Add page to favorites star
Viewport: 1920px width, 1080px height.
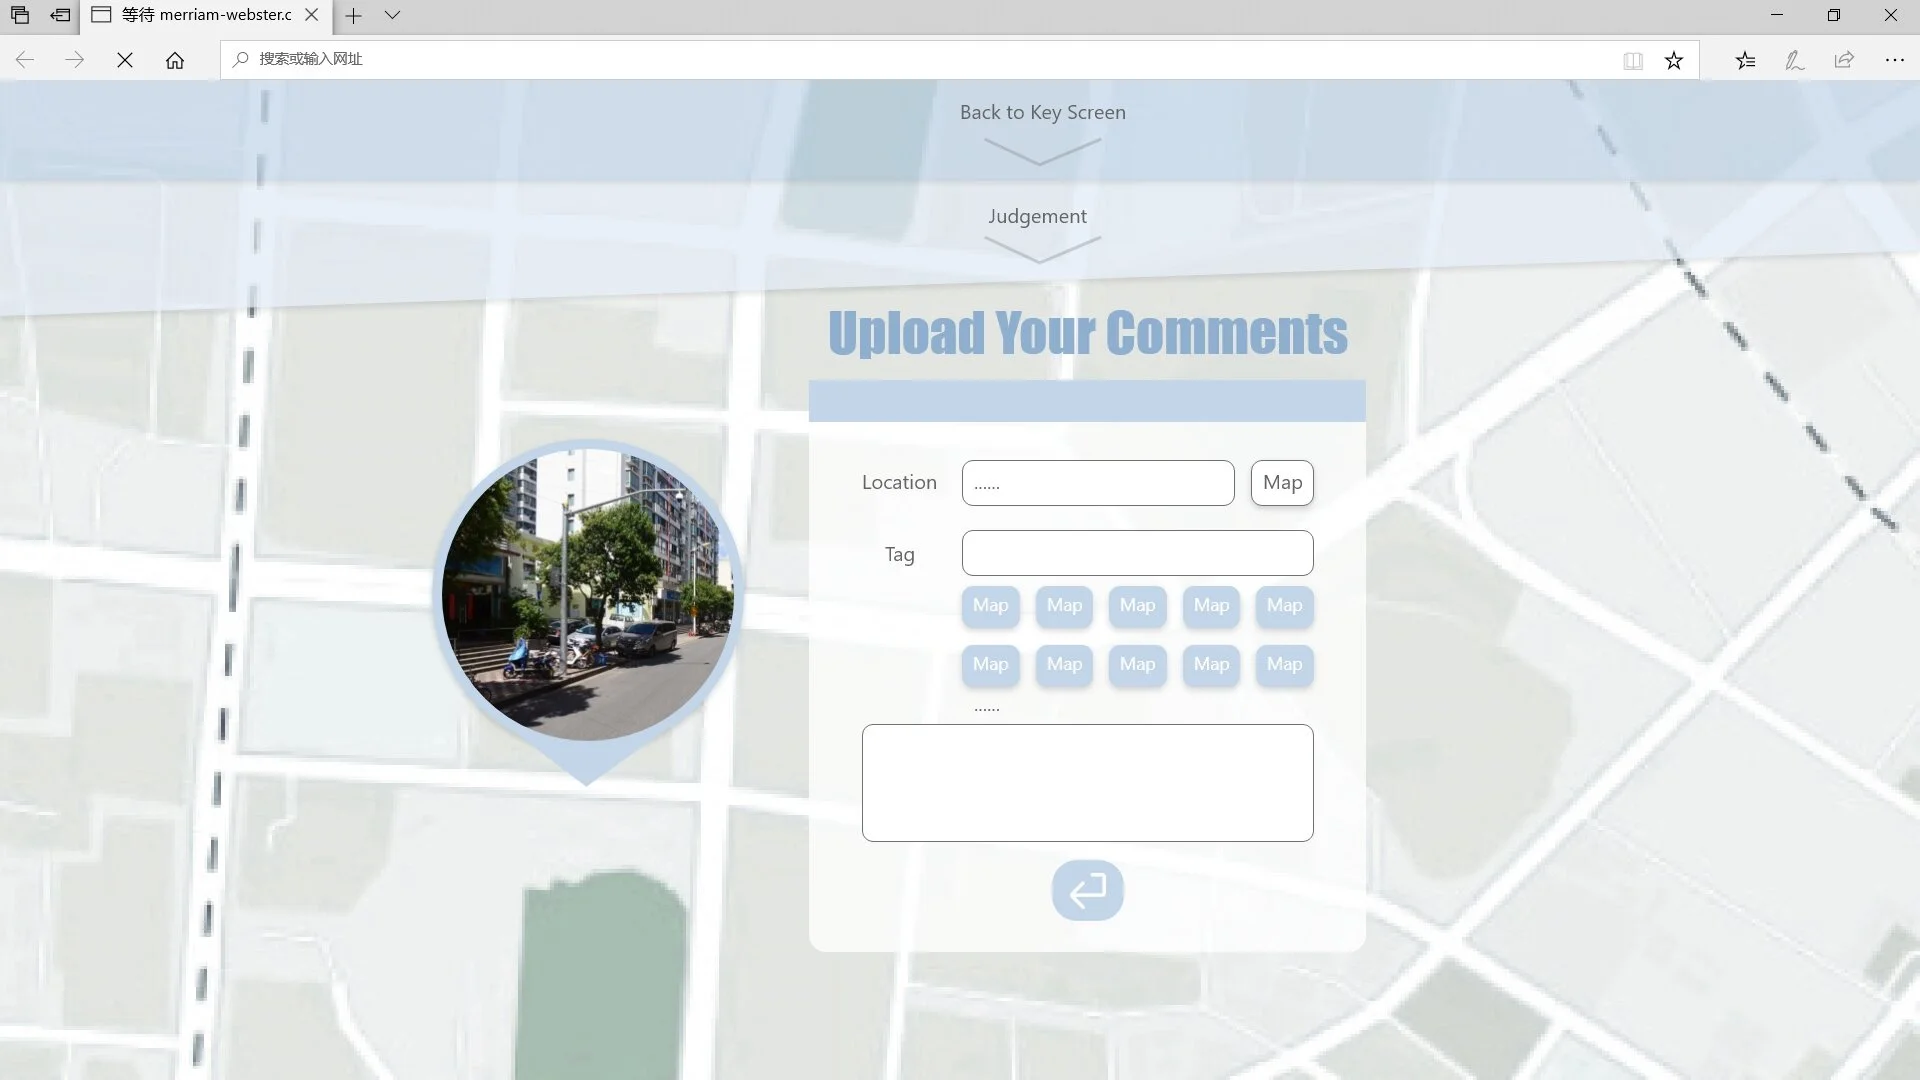tap(1674, 60)
